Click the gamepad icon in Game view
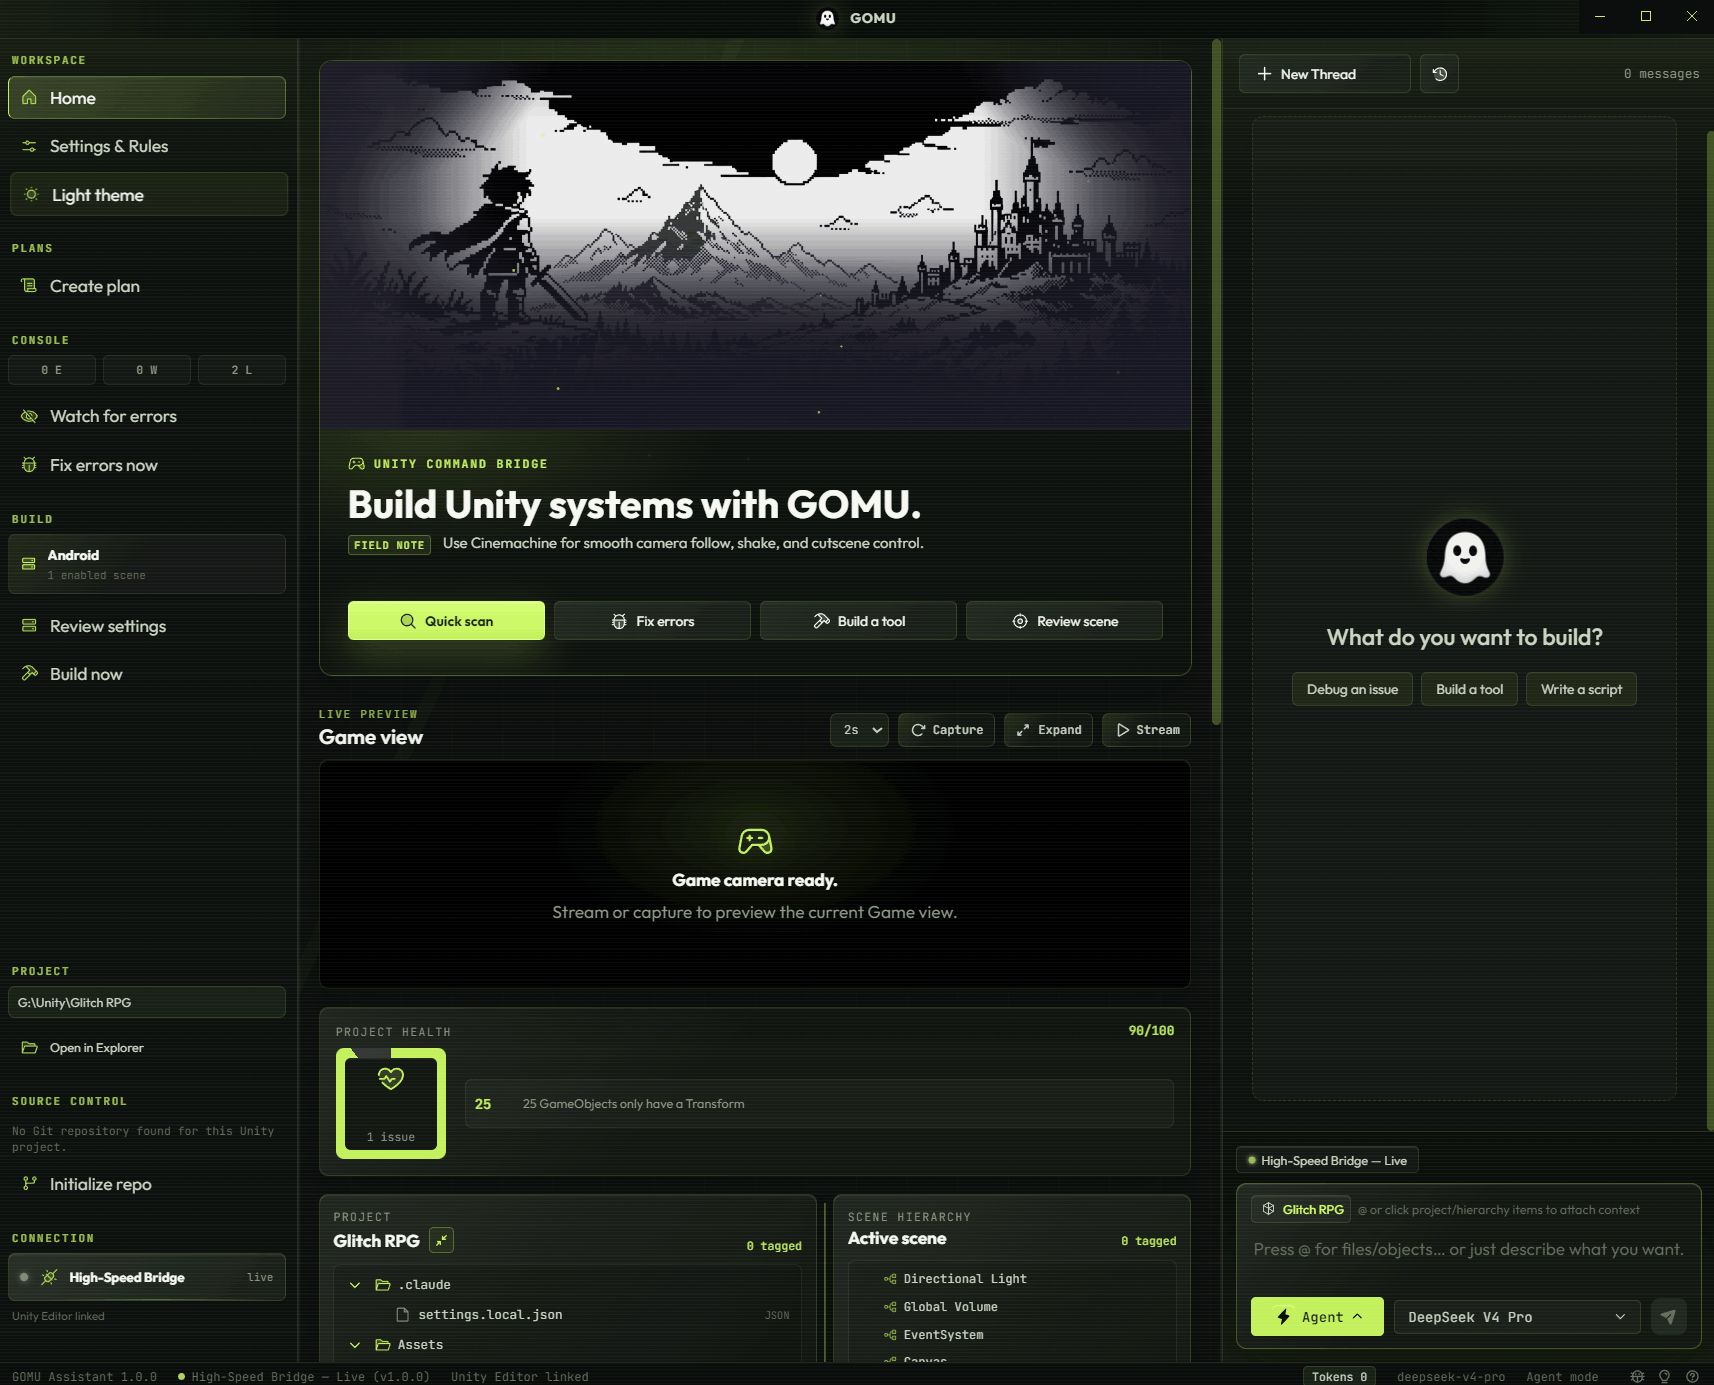1714x1385 pixels. (755, 841)
